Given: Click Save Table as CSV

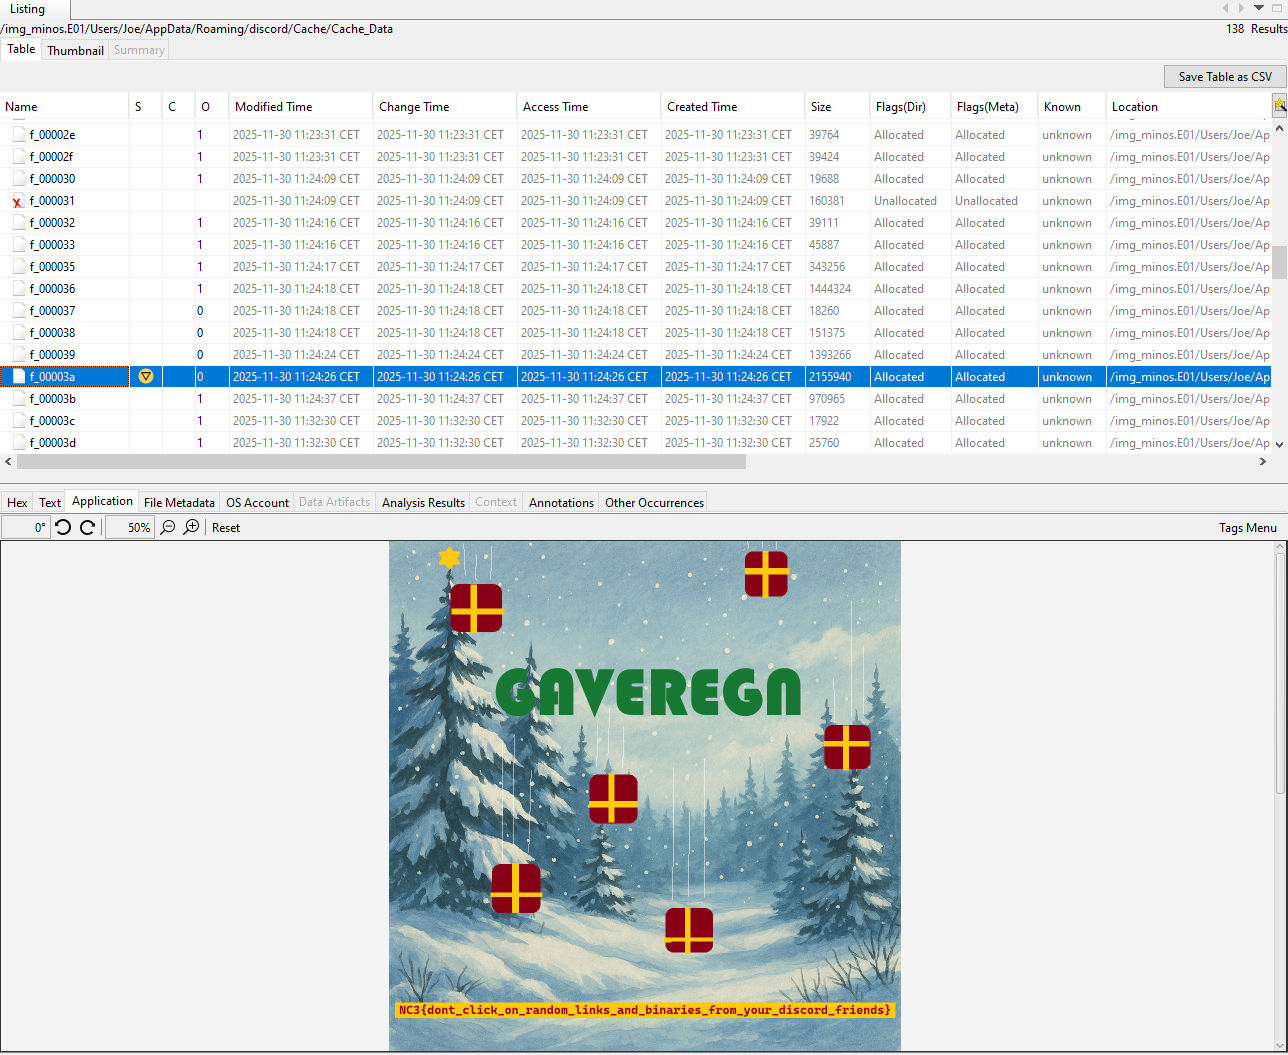Looking at the screenshot, I should tap(1224, 76).
